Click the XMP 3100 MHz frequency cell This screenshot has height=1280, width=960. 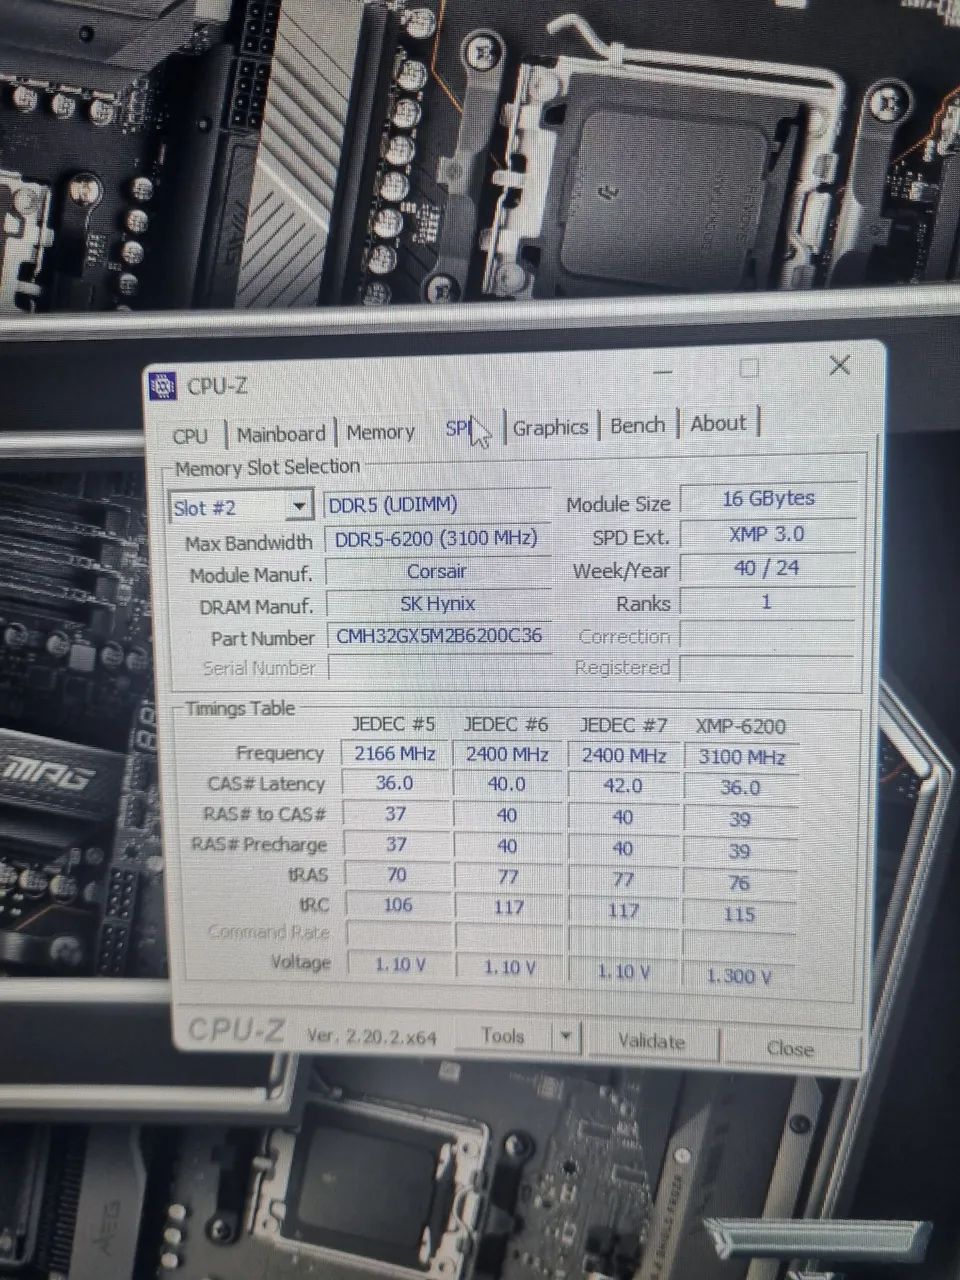pyautogui.click(x=741, y=757)
